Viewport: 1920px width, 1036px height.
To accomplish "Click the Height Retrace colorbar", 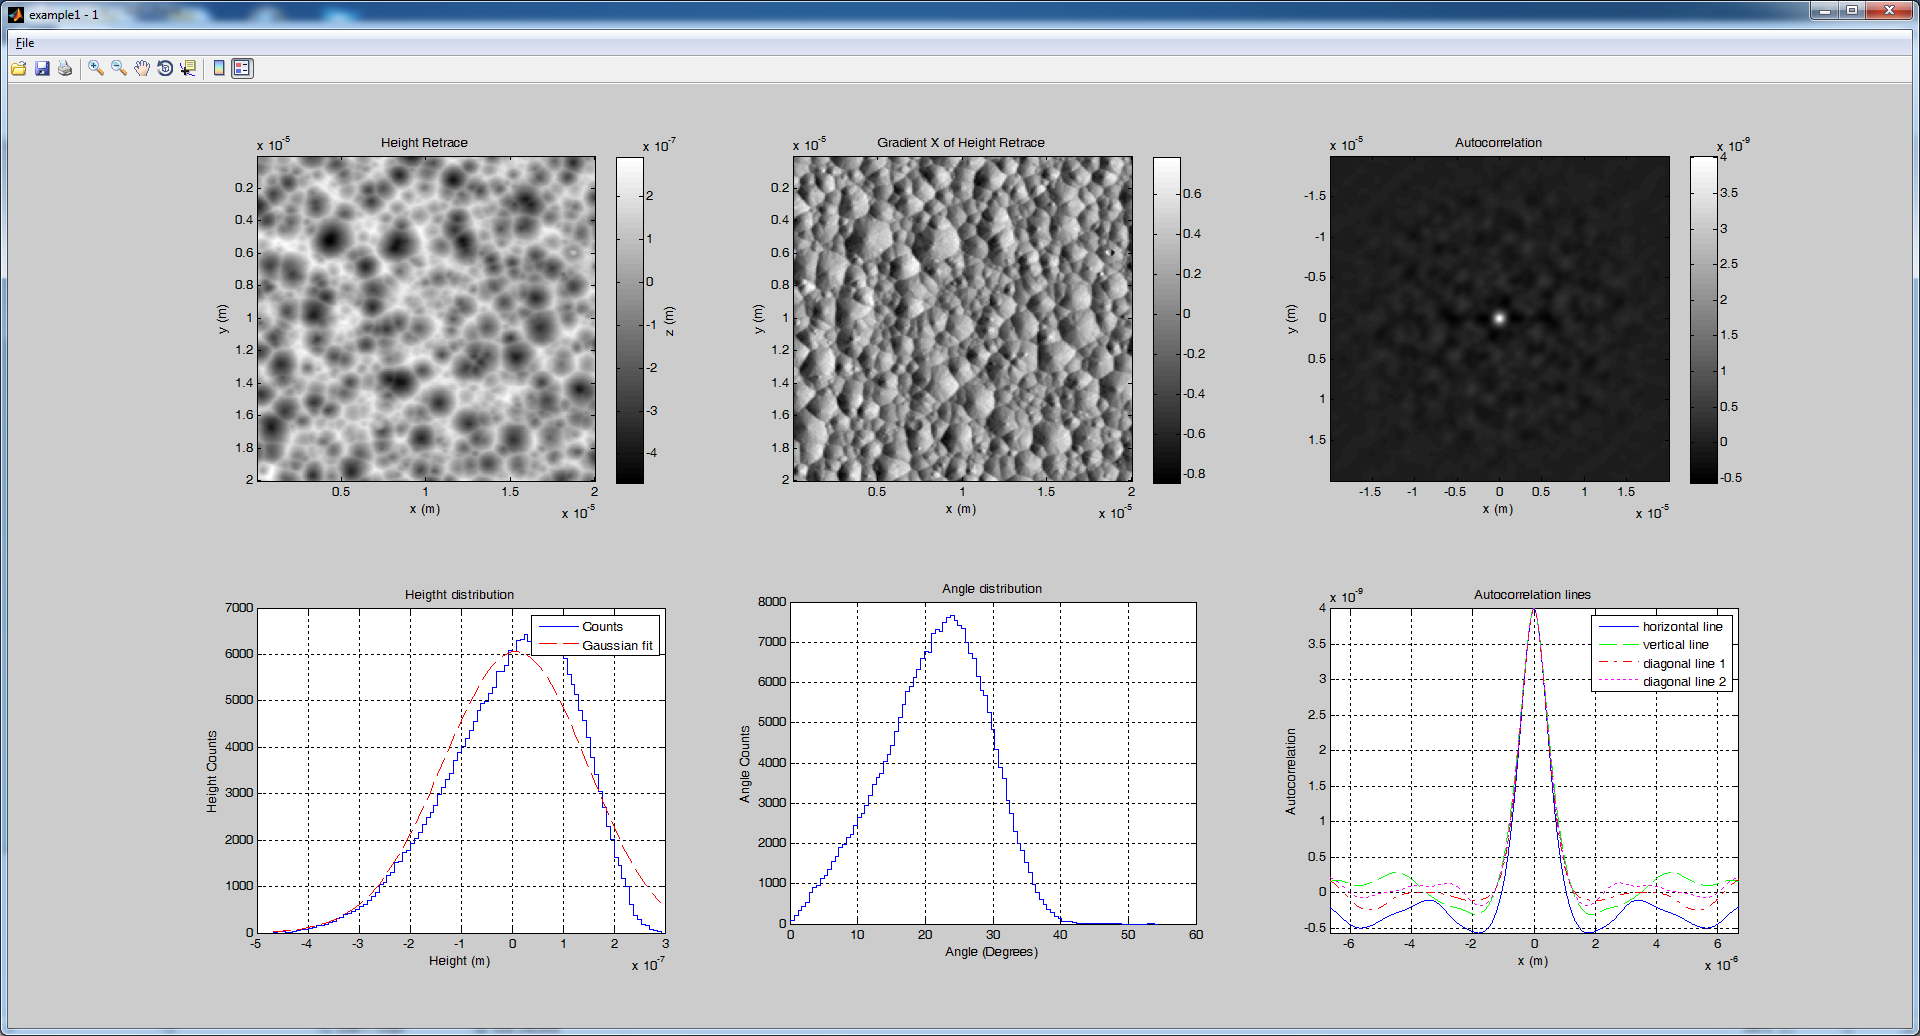I will 629,320.
